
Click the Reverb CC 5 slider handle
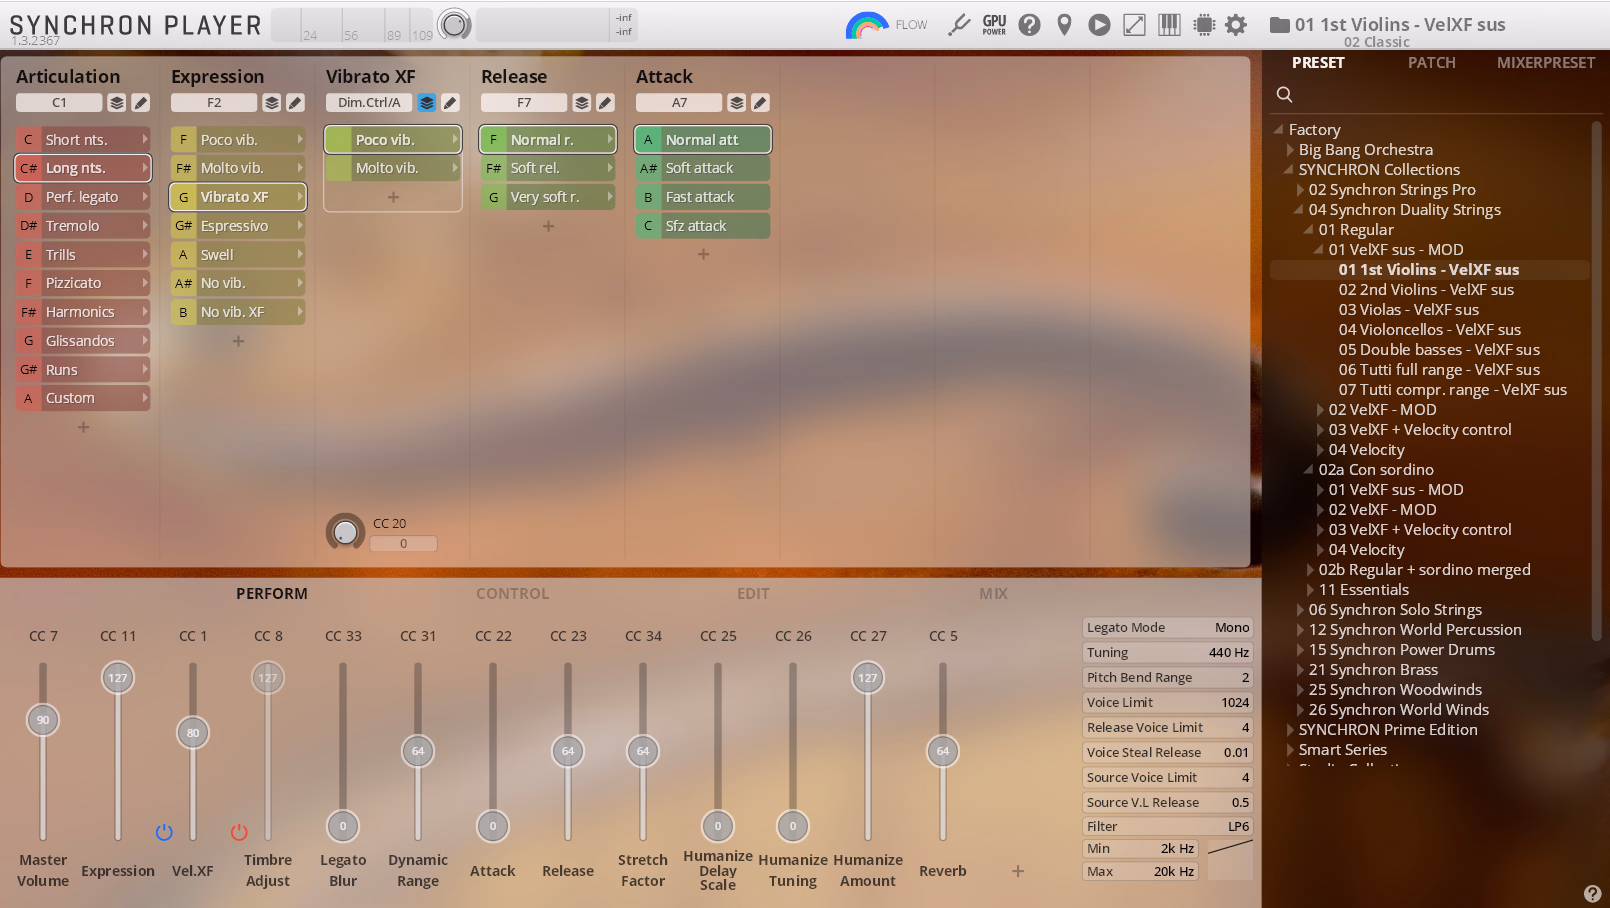[x=943, y=751]
